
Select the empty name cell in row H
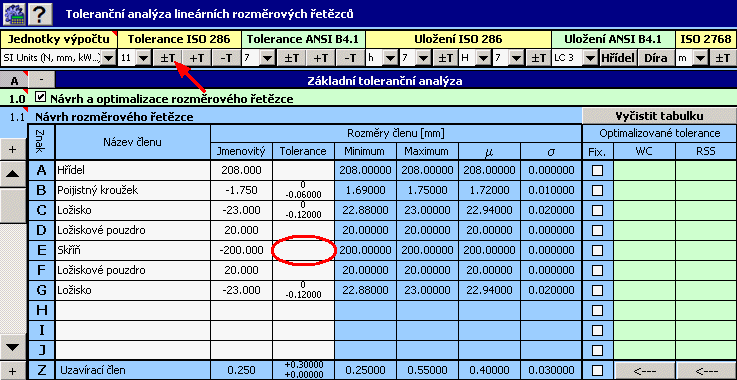[x=133, y=310]
